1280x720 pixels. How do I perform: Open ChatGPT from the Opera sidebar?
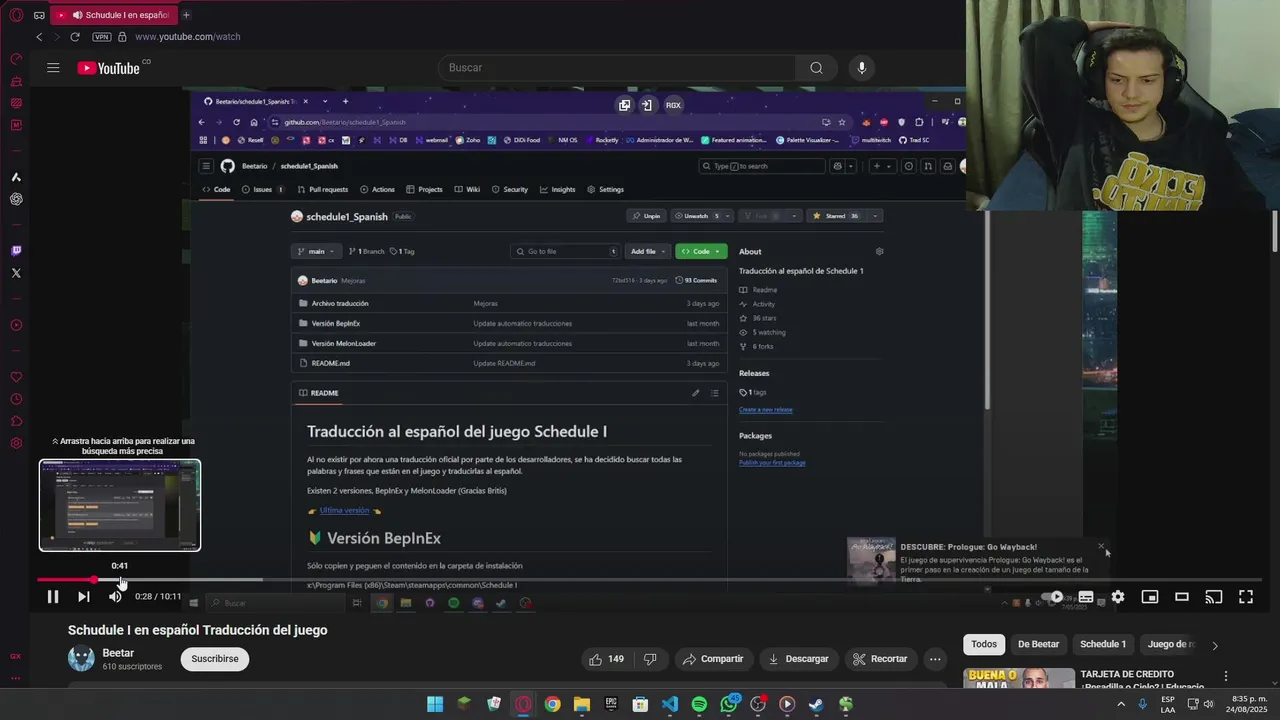click(x=16, y=199)
